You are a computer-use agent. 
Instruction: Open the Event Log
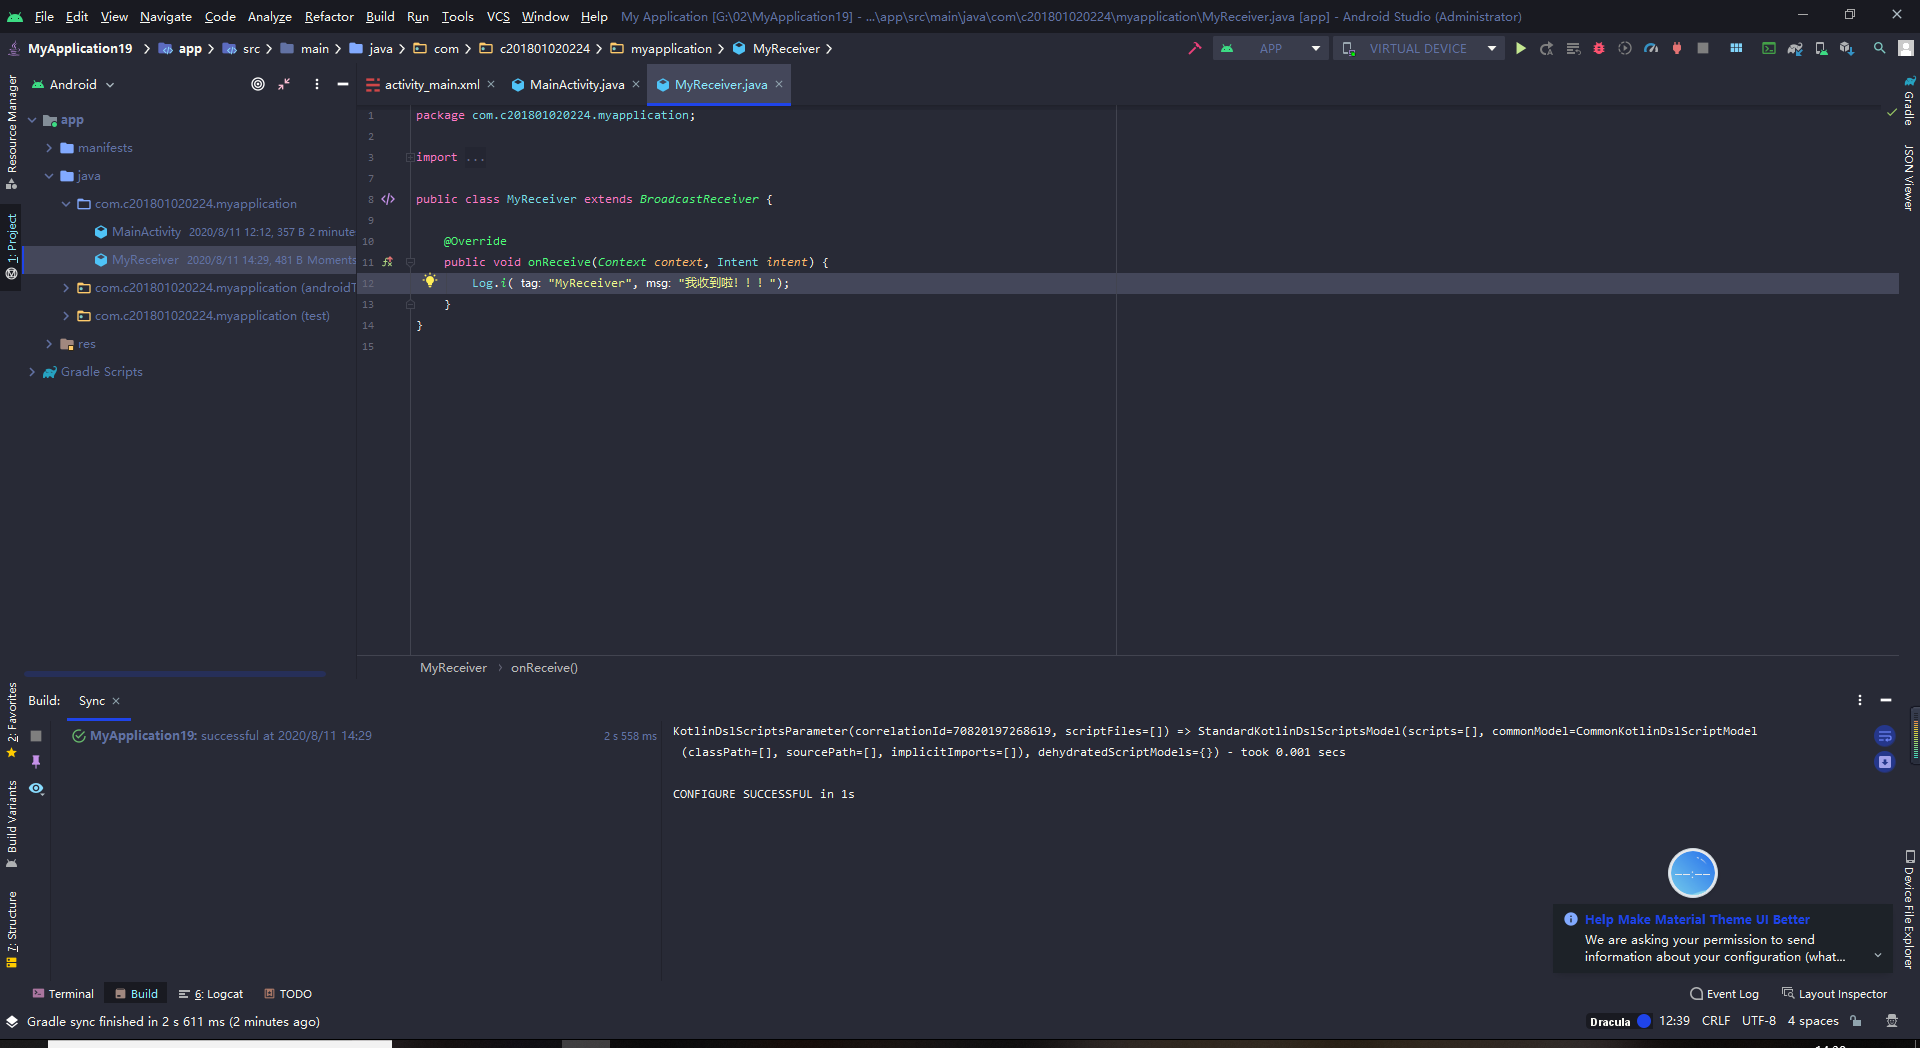tap(1724, 994)
